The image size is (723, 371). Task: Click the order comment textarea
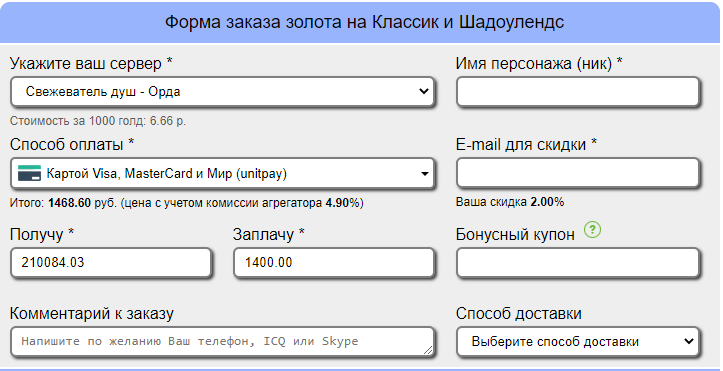222,342
